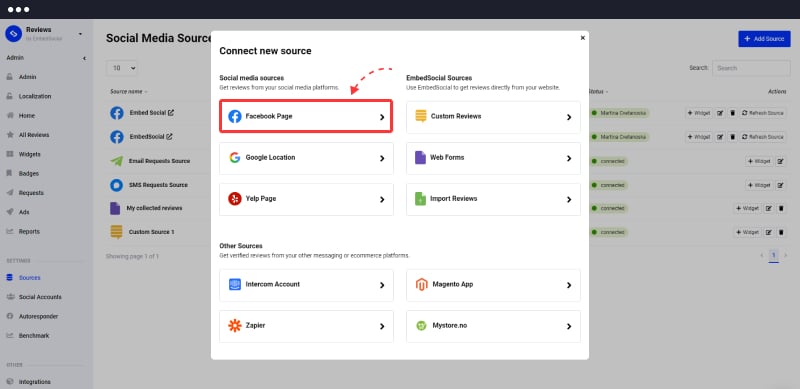This screenshot has width=800, height=389.
Task: Edit the Embed Social source via pencil icon
Action: (720, 113)
